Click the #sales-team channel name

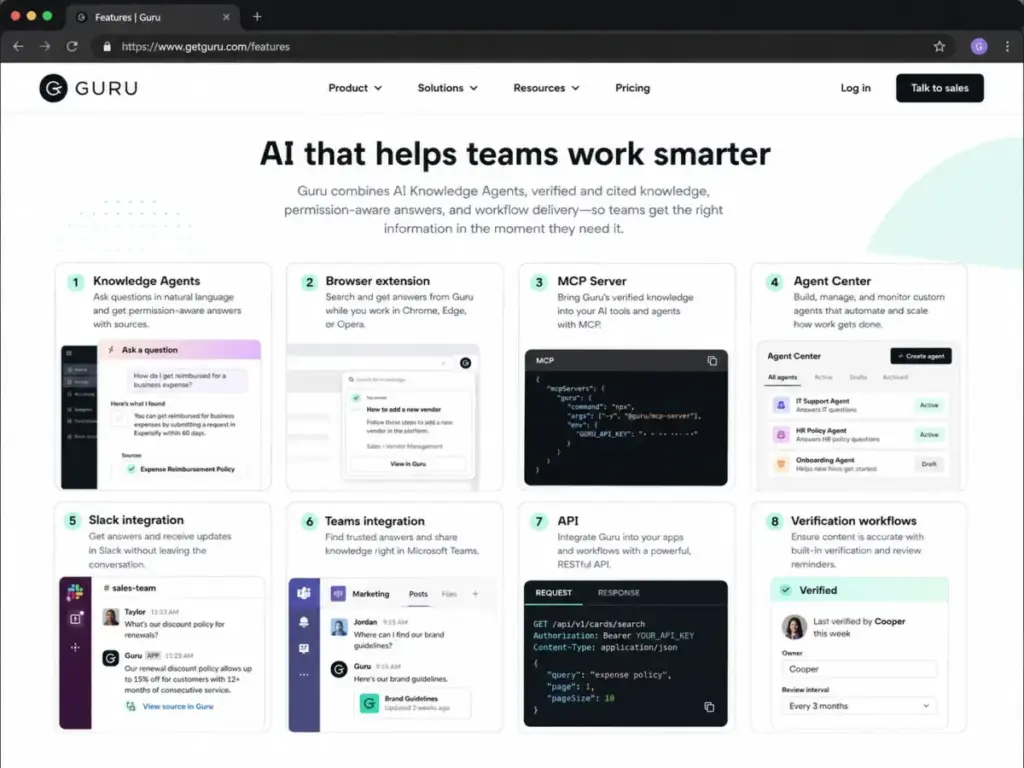[x=130, y=588]
